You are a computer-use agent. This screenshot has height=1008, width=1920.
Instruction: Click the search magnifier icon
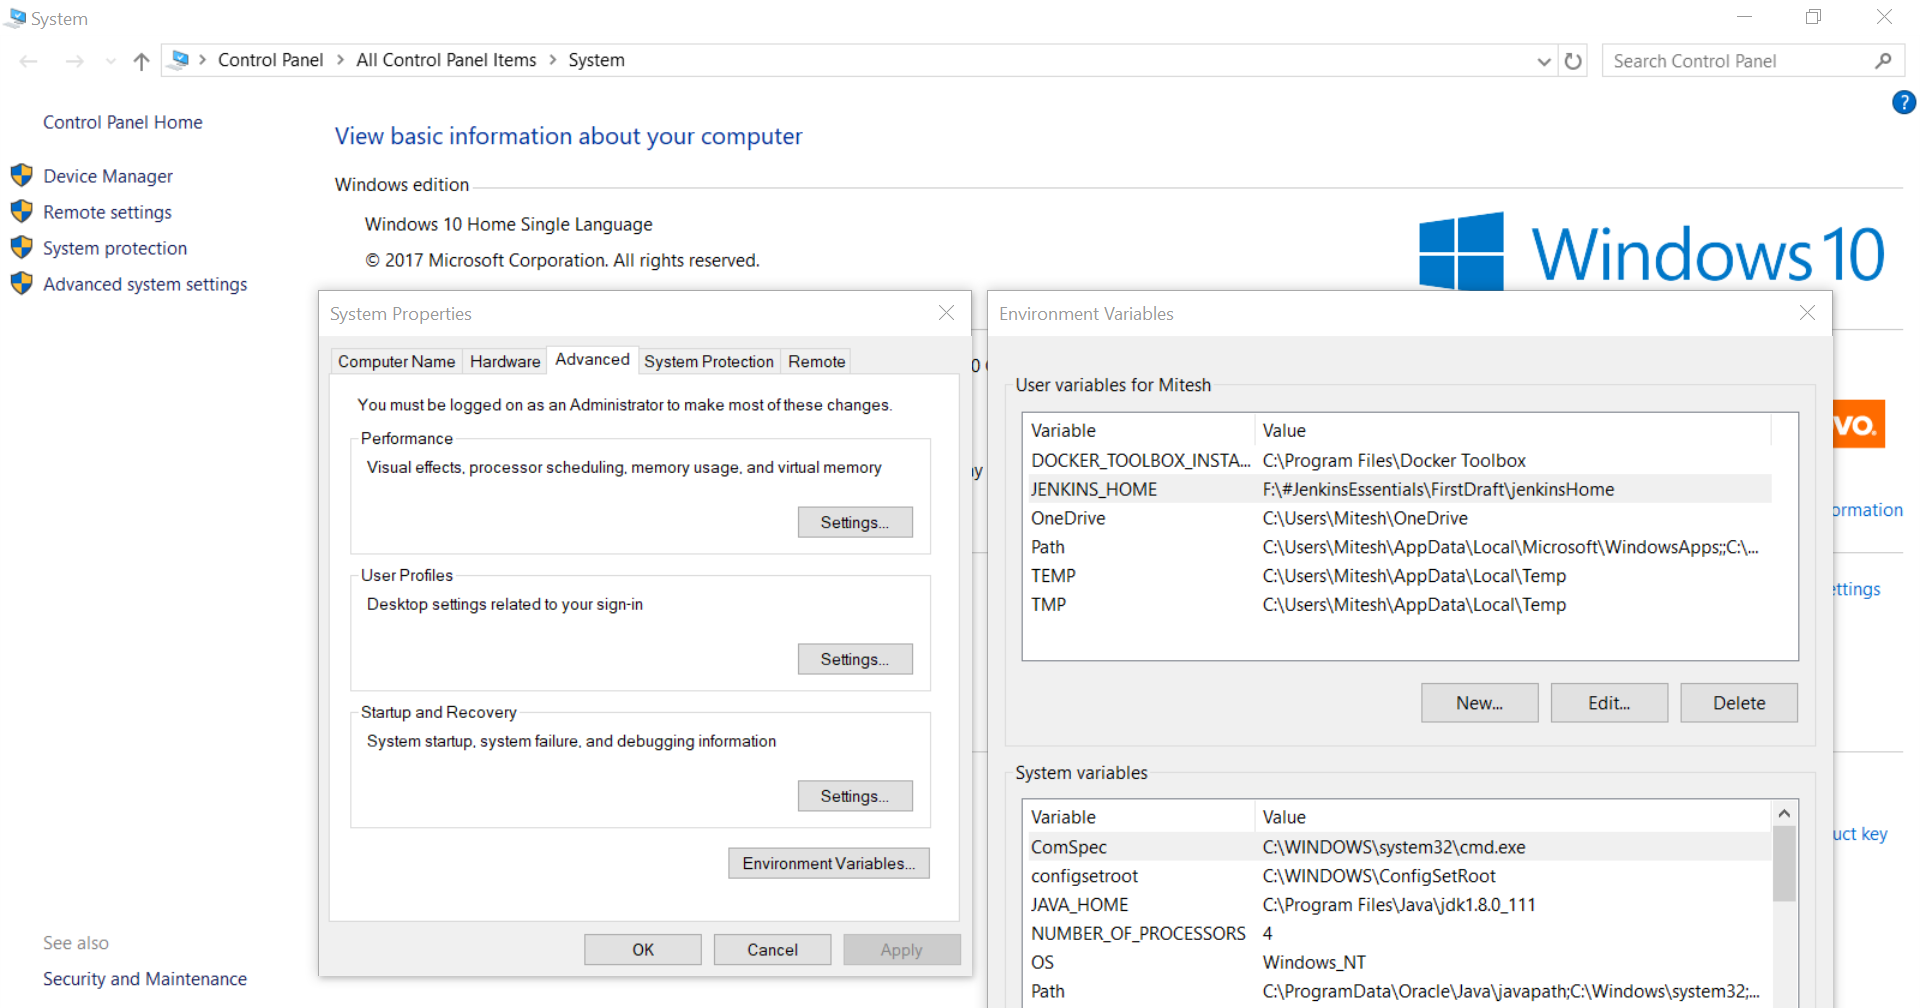point(1883,61)
